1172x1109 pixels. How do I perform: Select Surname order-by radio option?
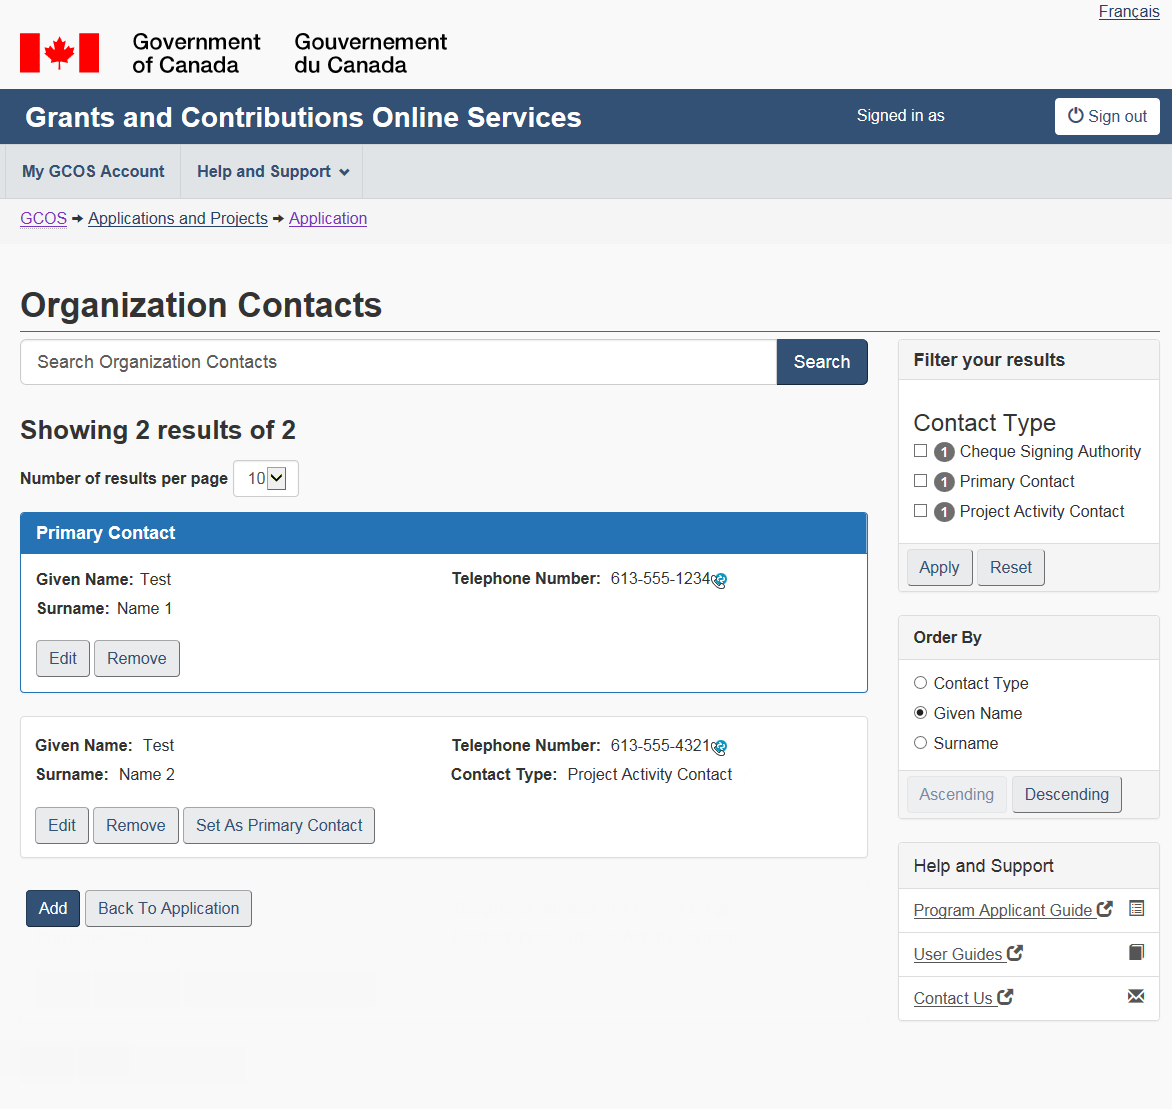(920, 743)
